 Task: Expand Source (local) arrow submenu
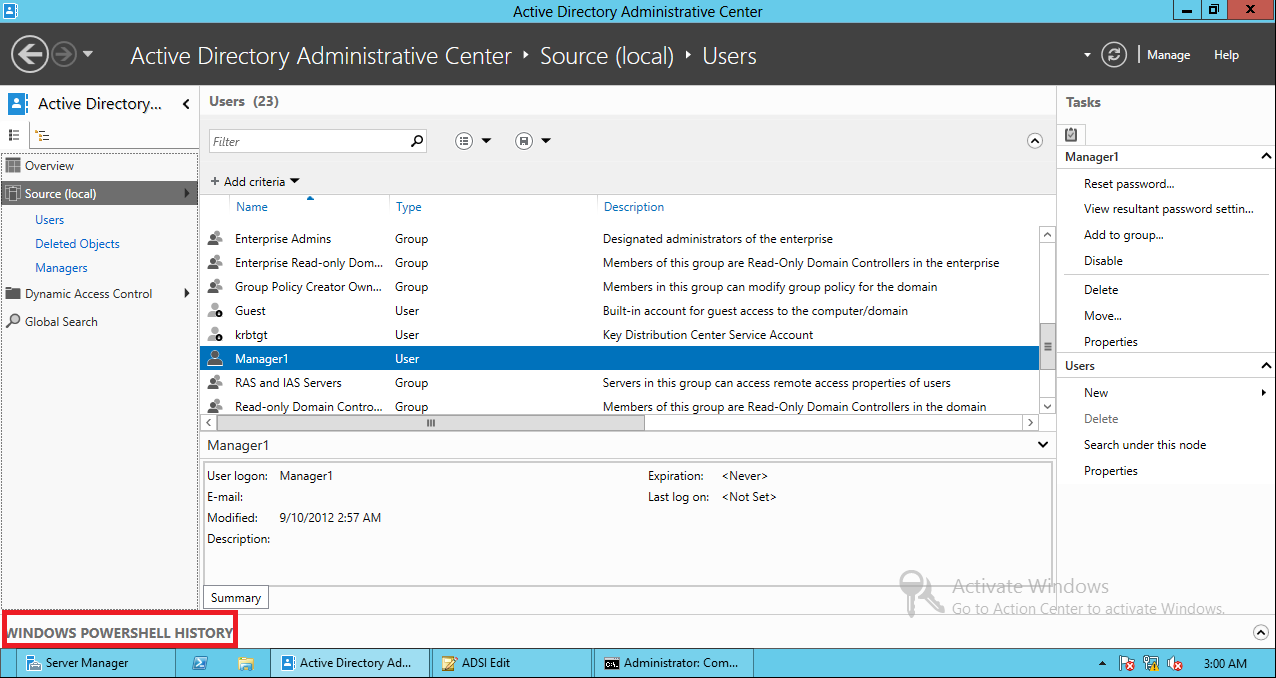187,194
